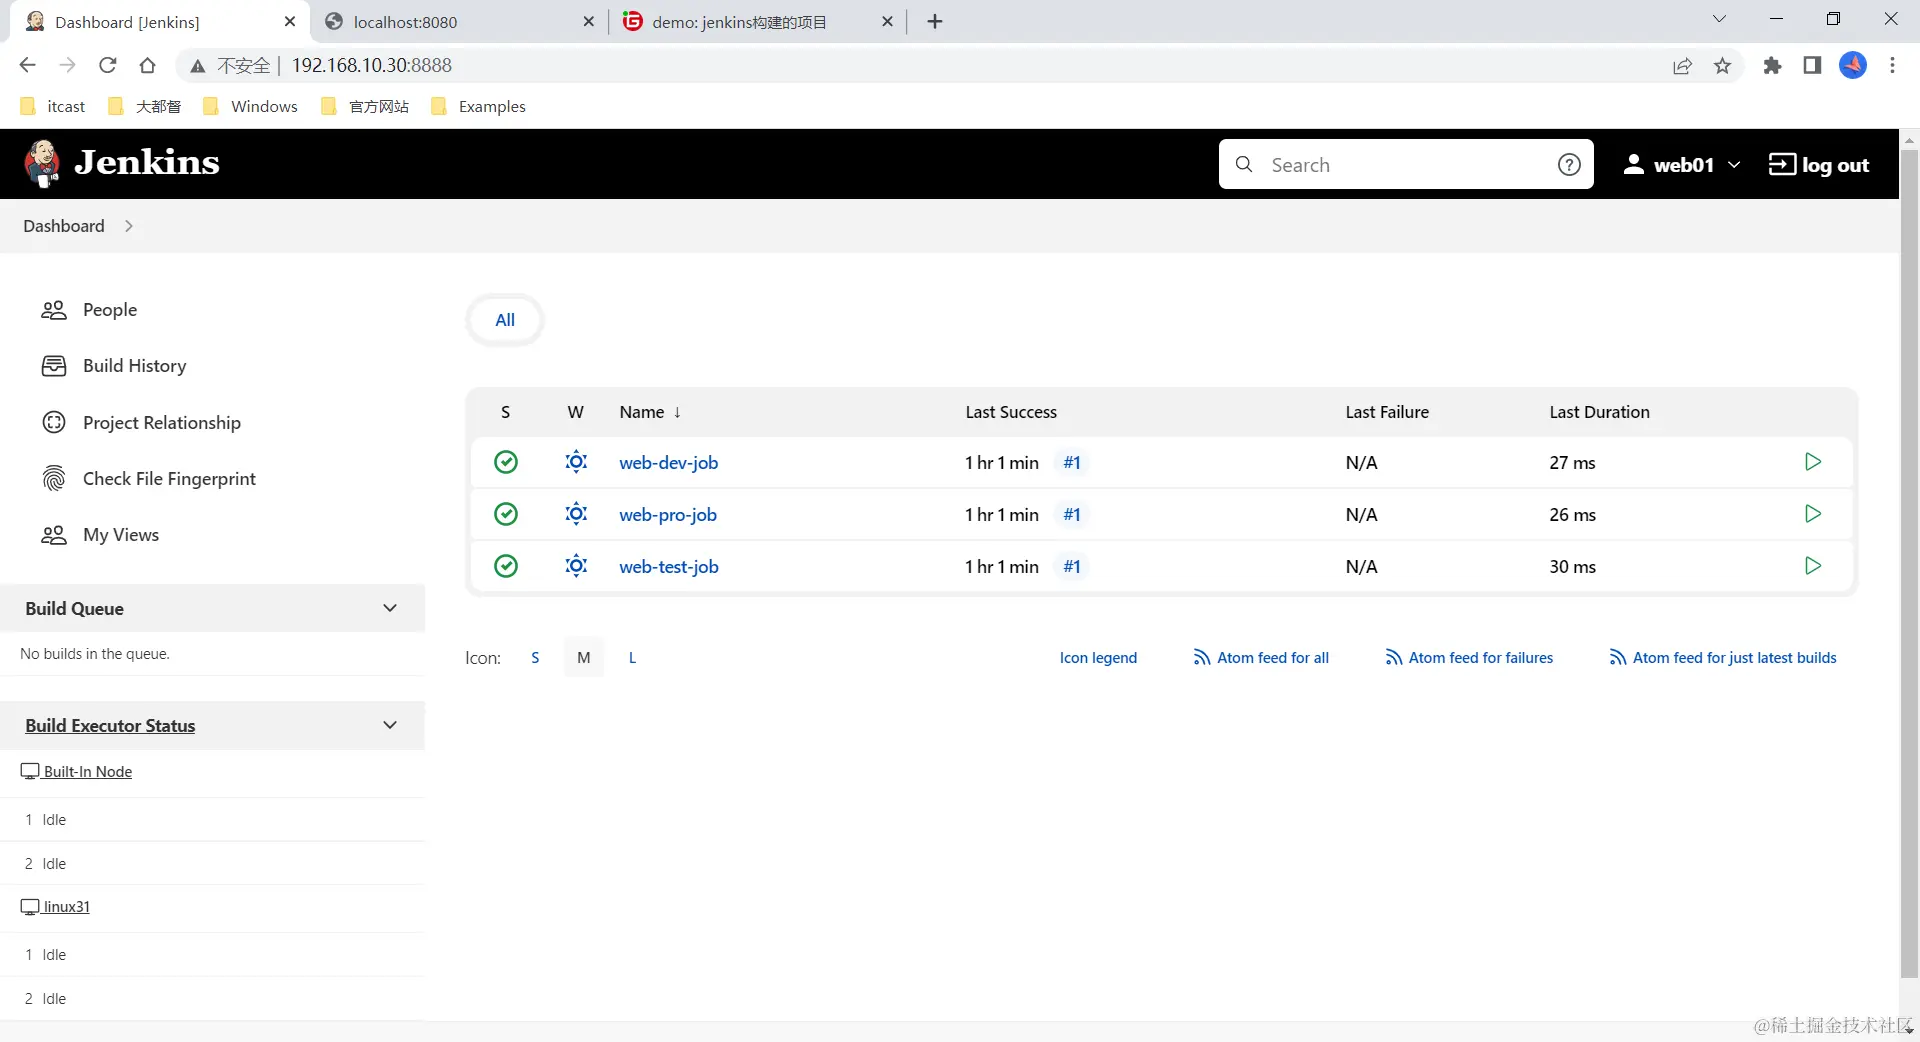1920x1042 pixels.
Task: Reload the page in the browser
Action: (x=108, y=66)
